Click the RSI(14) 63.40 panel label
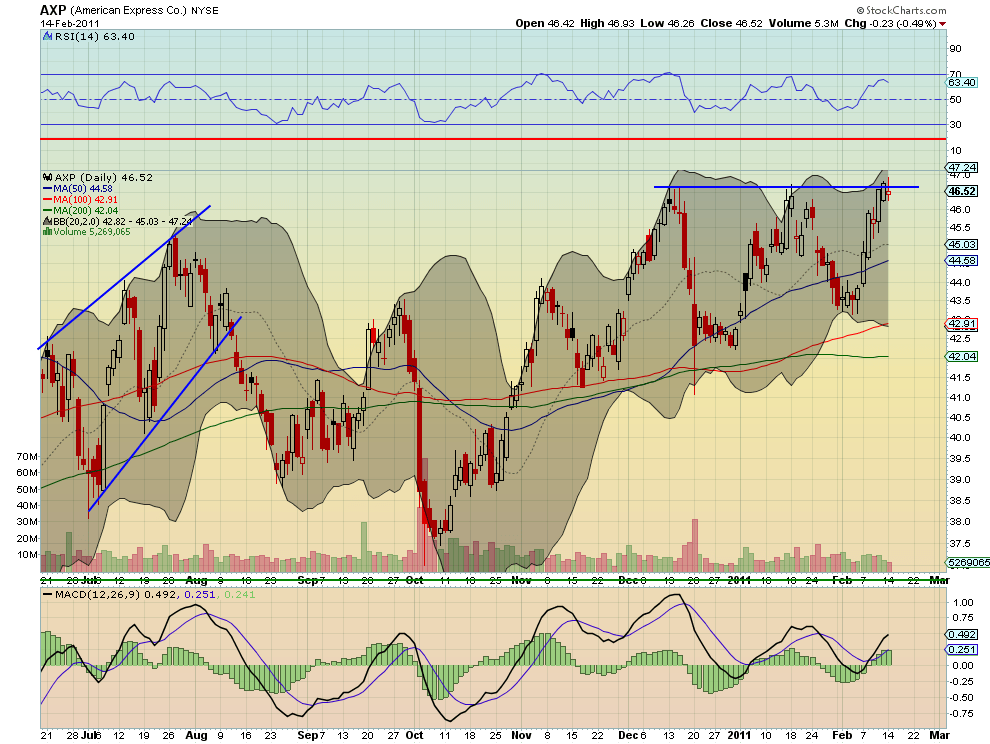990x744 pixels. click(95, 37)
